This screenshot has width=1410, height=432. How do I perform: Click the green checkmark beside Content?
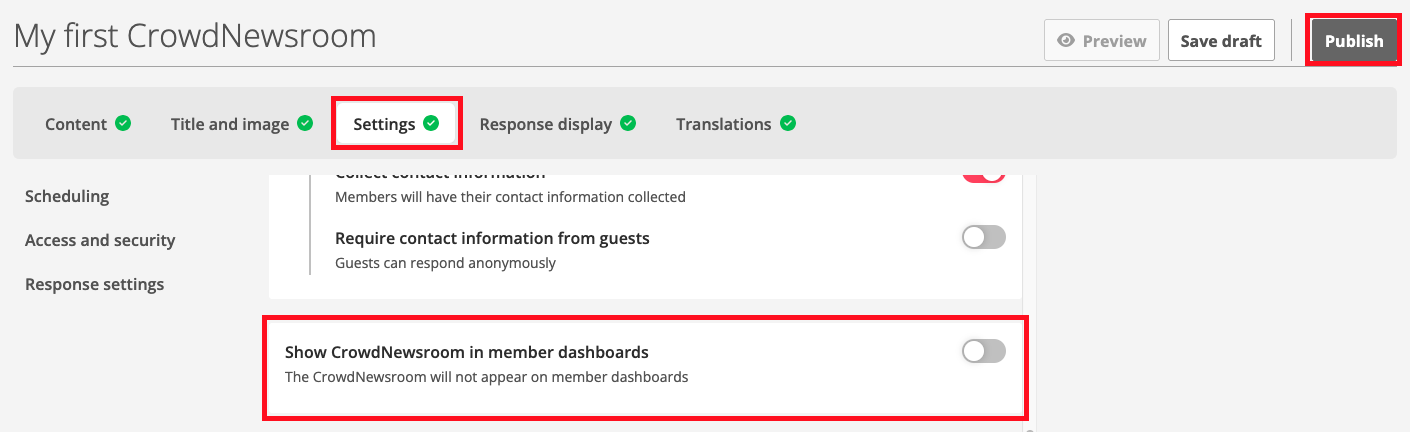pyautogui.click(x=123, y=124)
